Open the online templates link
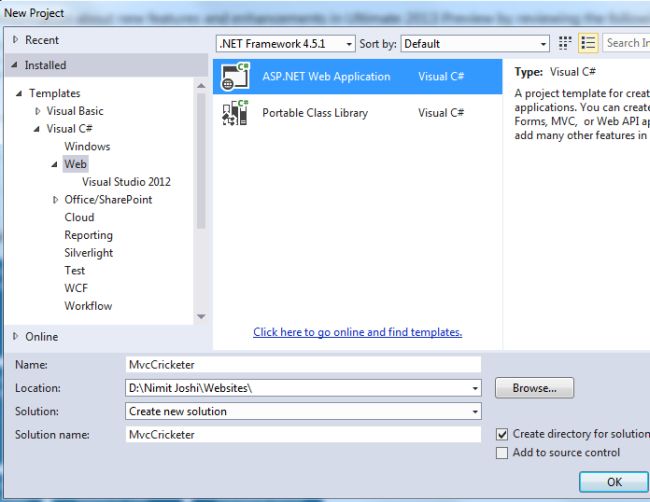This screenshot has height=502, width=650. pyautogui.click(x=357, y=332)
